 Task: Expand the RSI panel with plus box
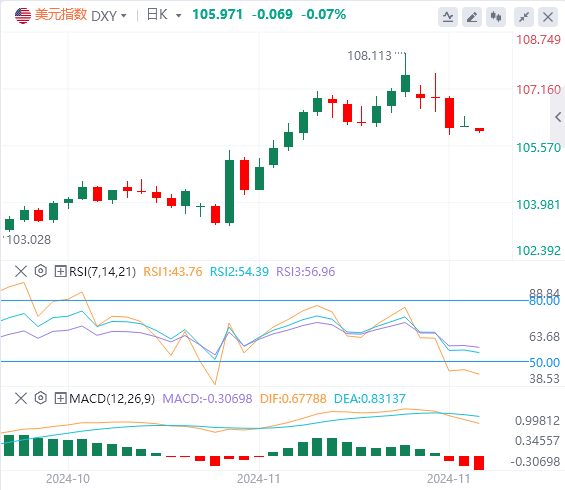click(60, 271)
